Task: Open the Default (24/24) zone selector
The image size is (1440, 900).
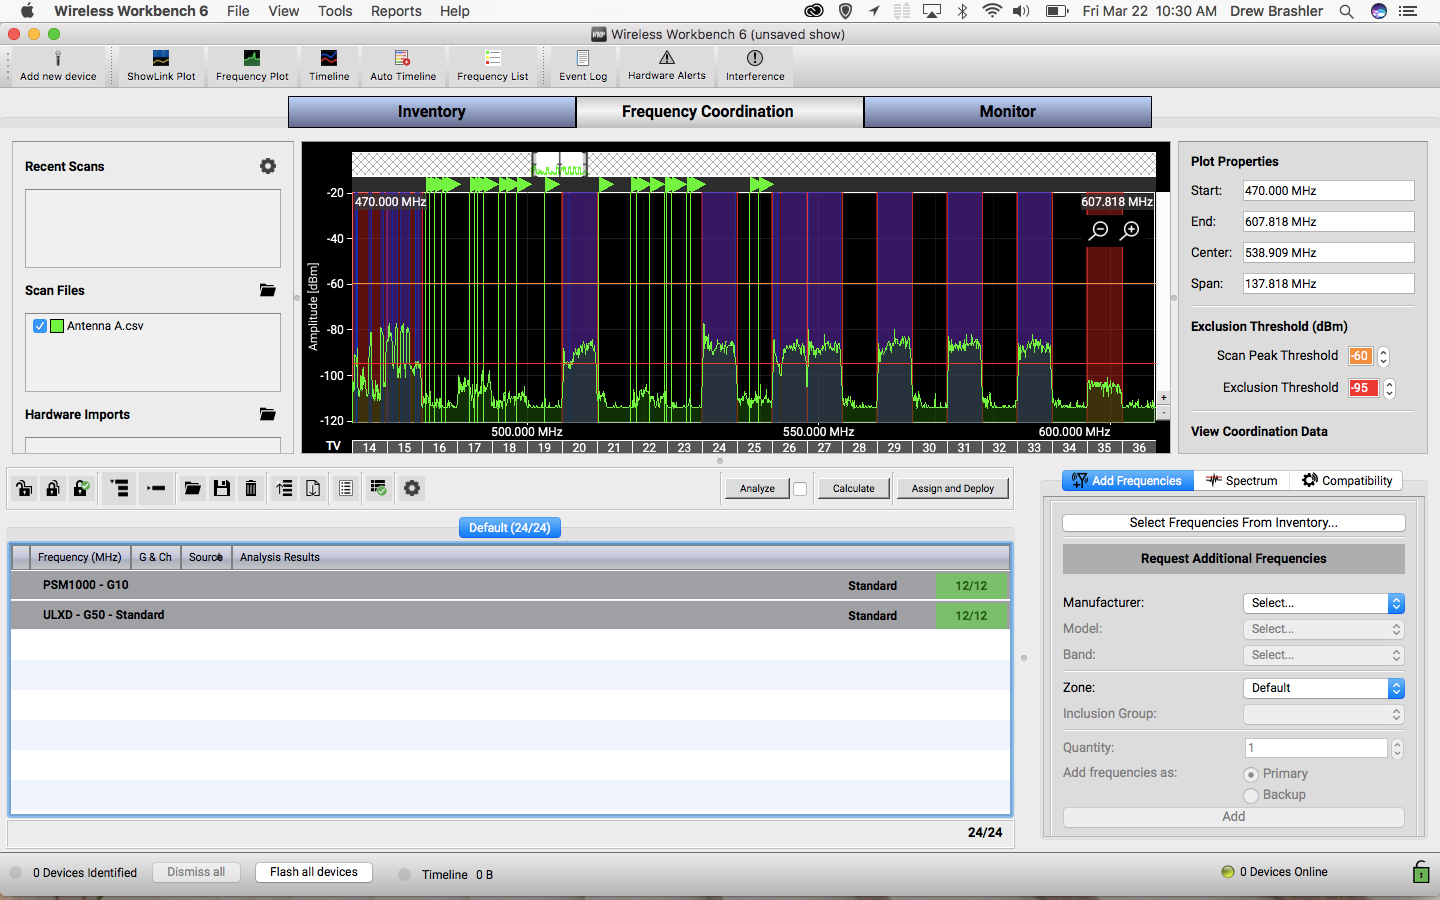Action: [x=509, y=527]
